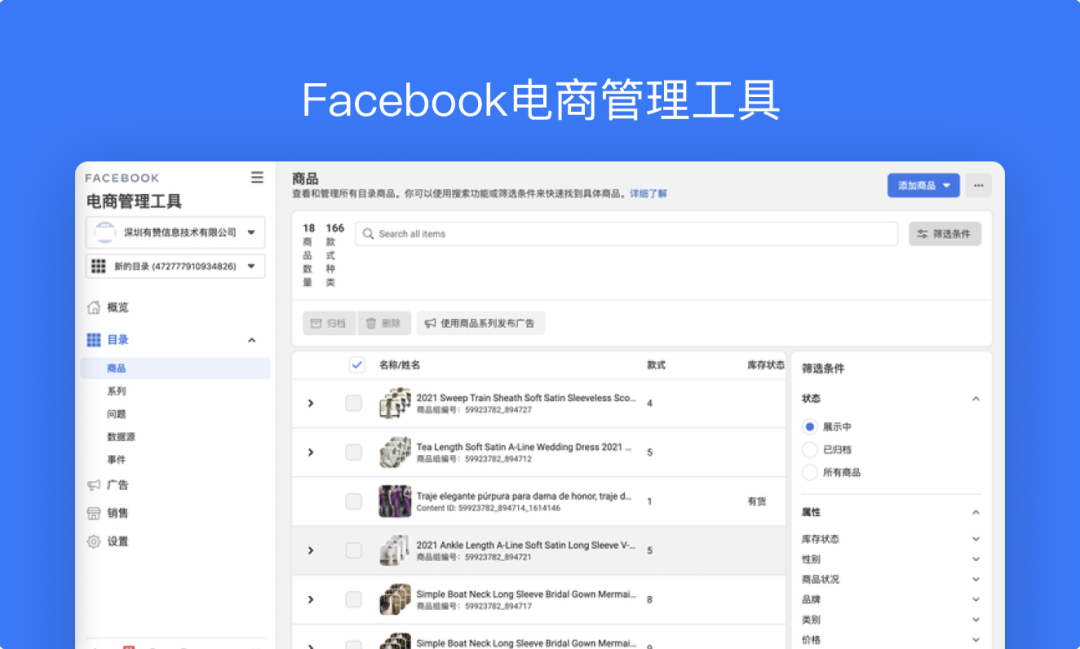
Task: Collapse the 目录 sidebar section chevron
Action: [251, 340]
